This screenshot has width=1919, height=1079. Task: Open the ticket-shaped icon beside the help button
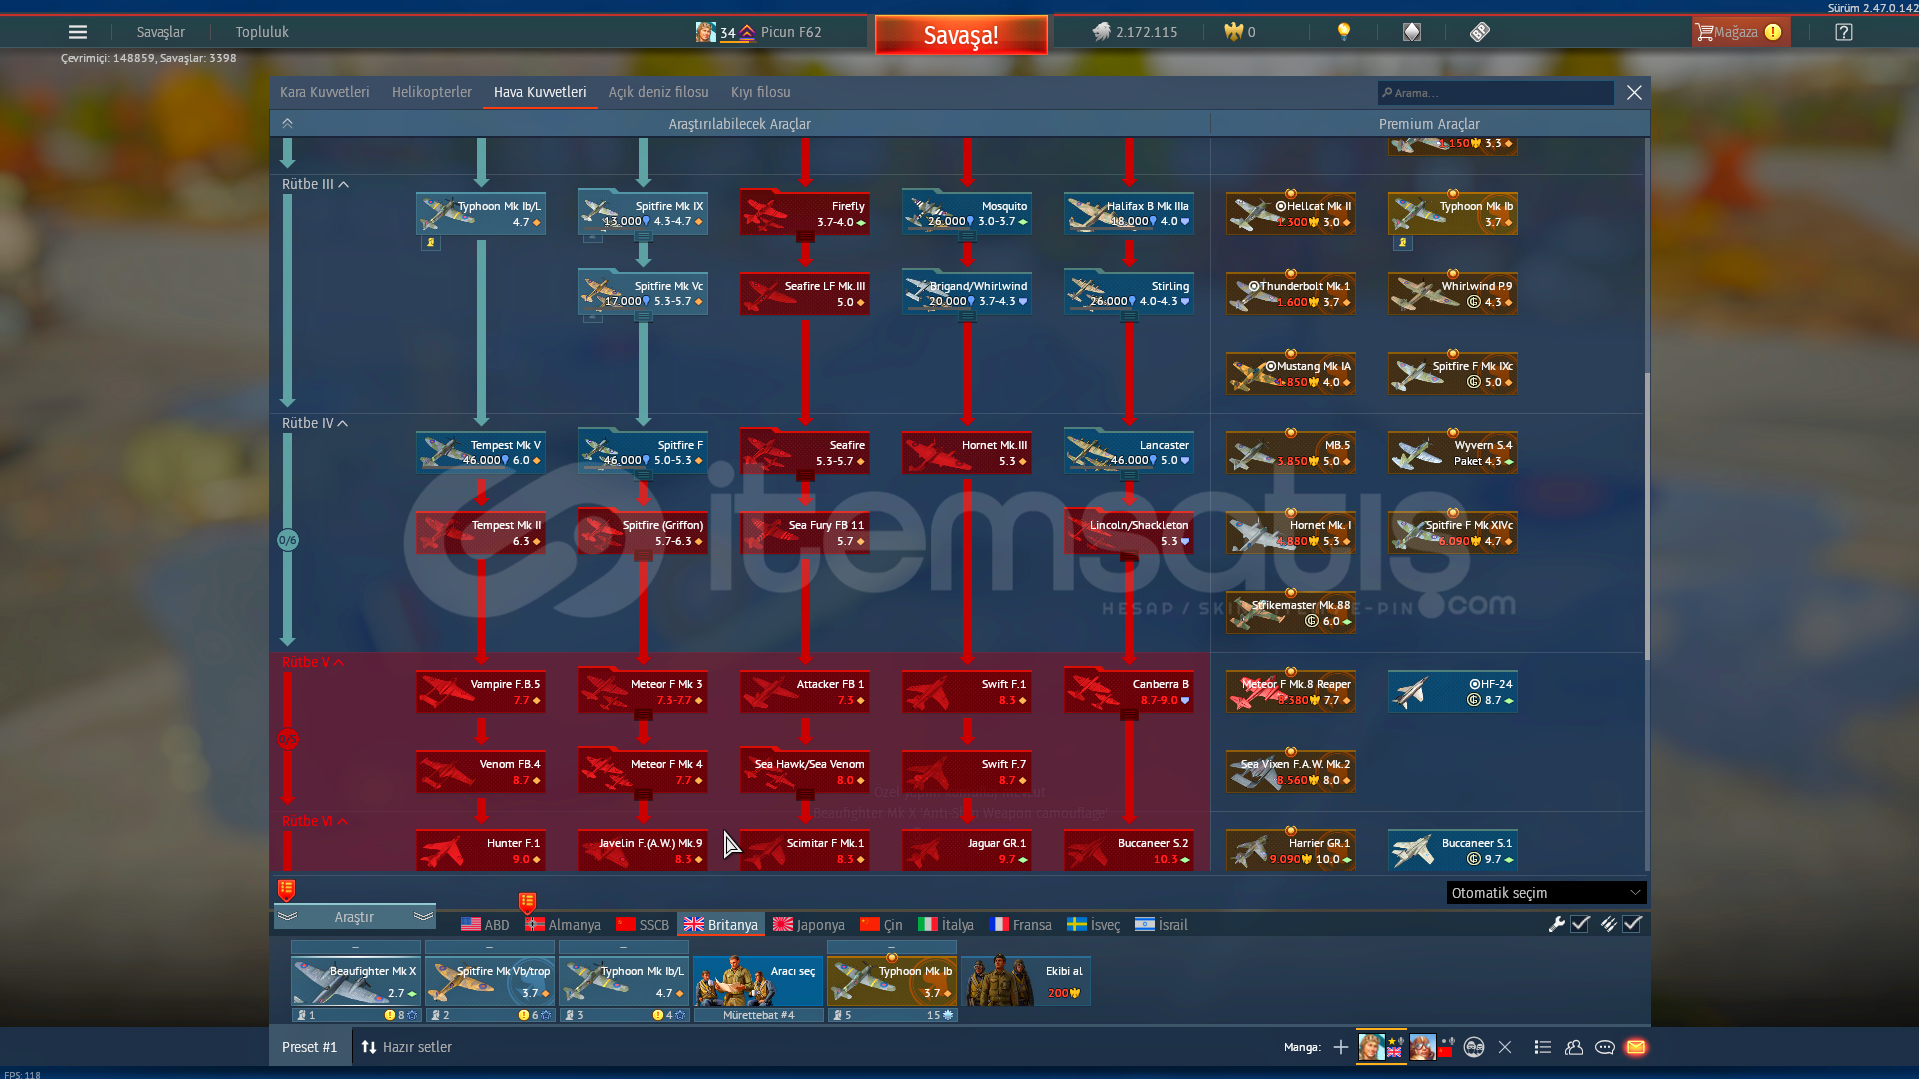[x=1480, y=32]
